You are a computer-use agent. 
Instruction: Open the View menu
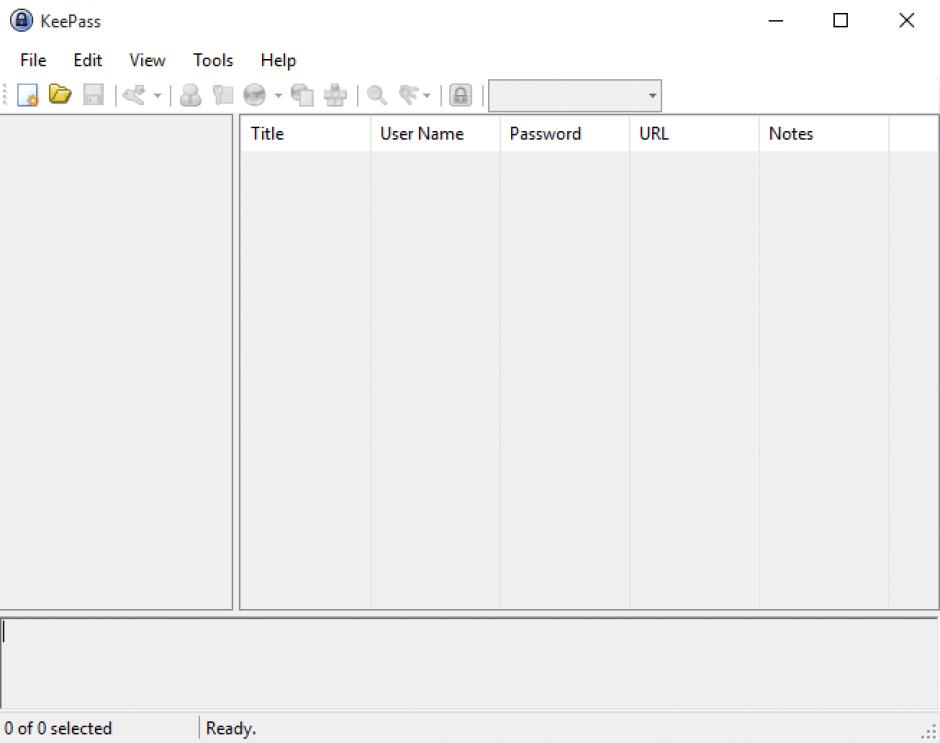(x=147, y=60)
